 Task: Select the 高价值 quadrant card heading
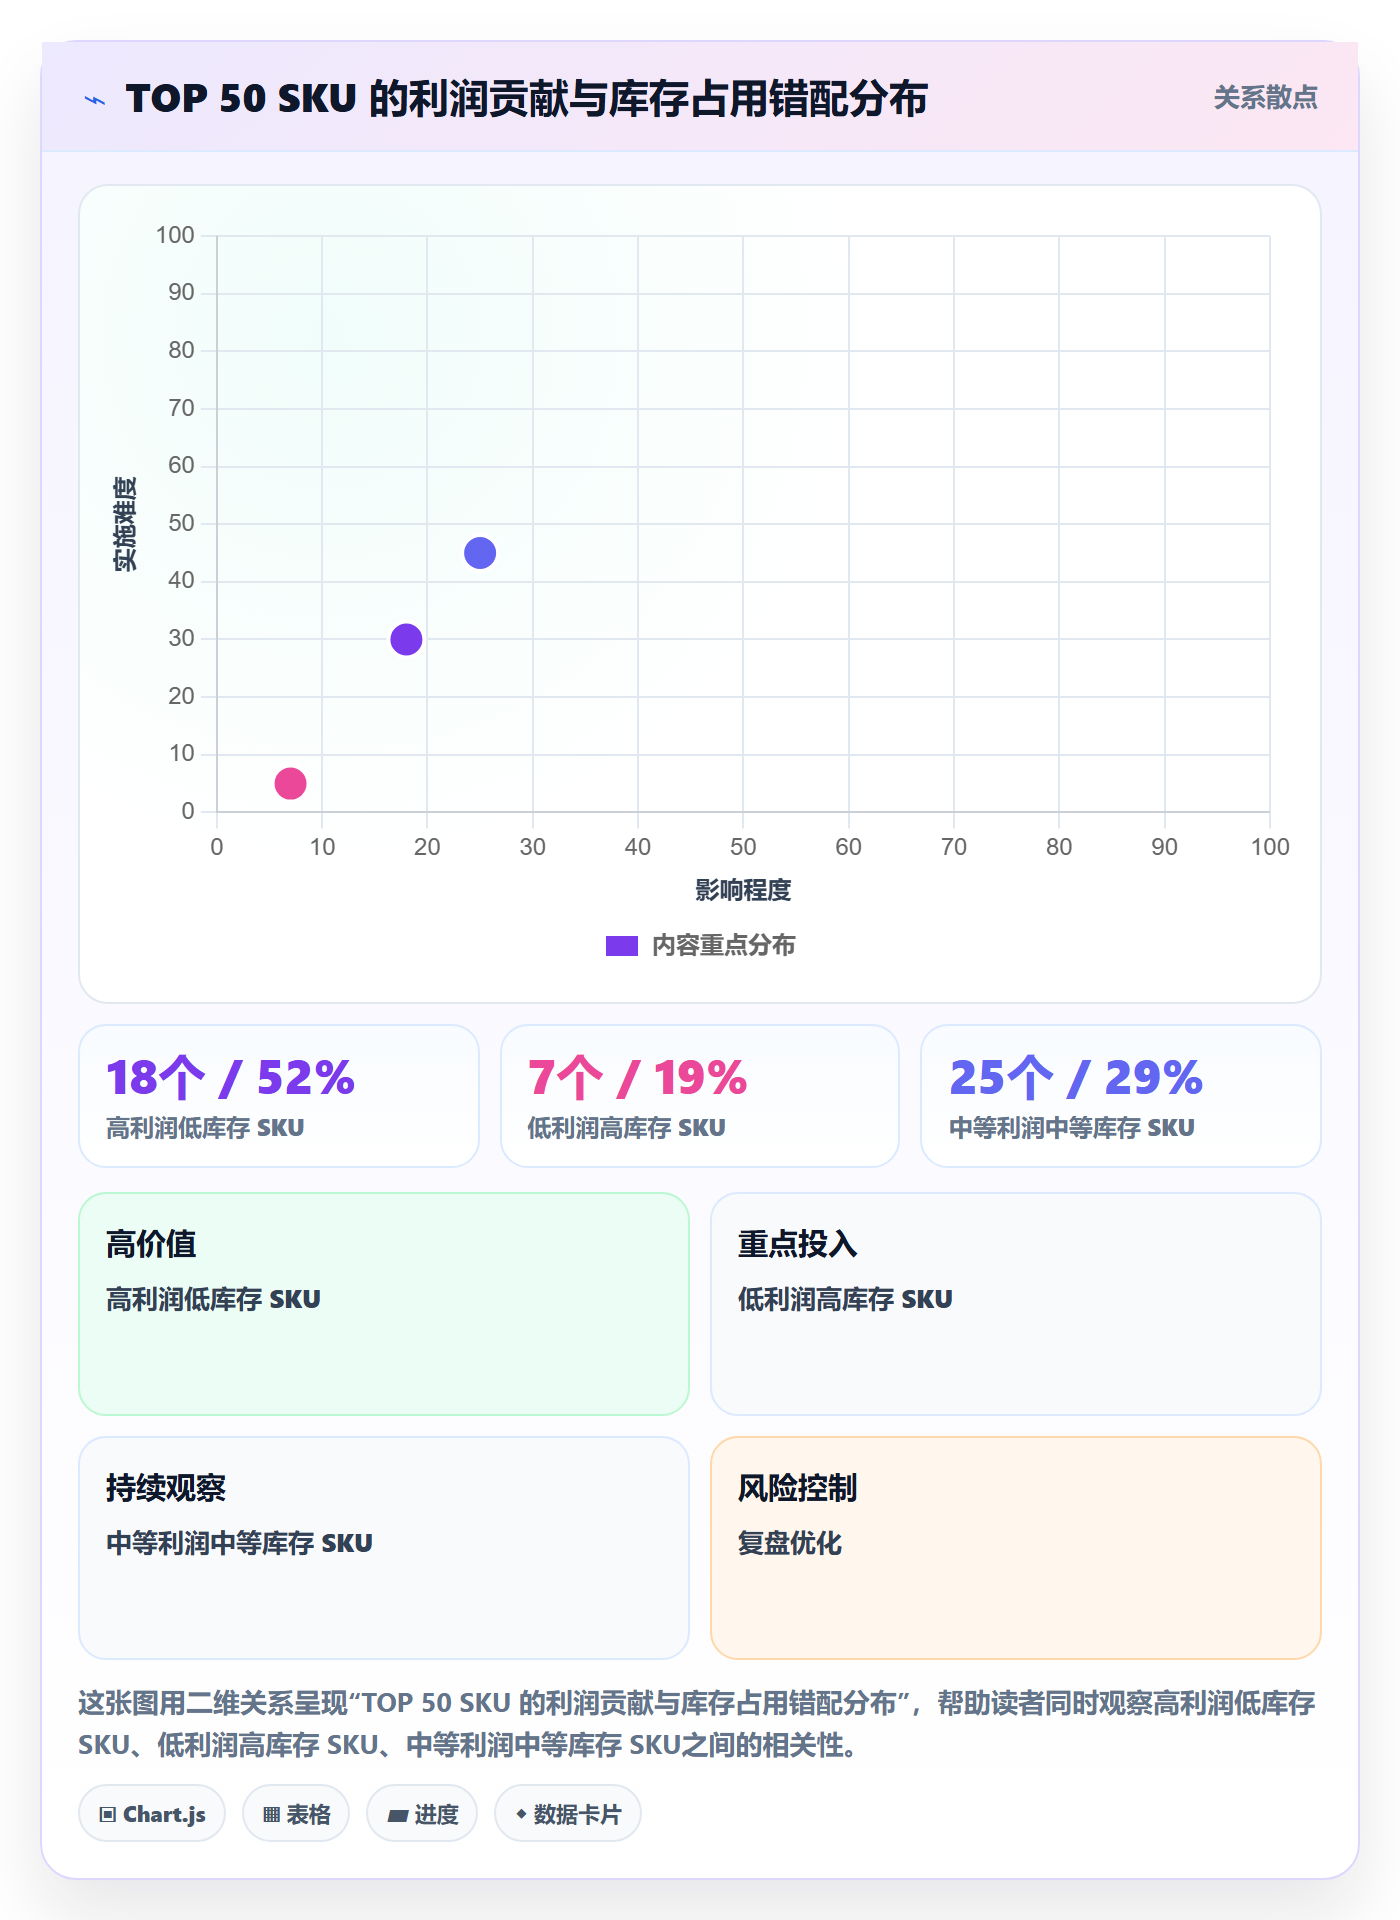pyautogui.click(x=151, y=1244)
